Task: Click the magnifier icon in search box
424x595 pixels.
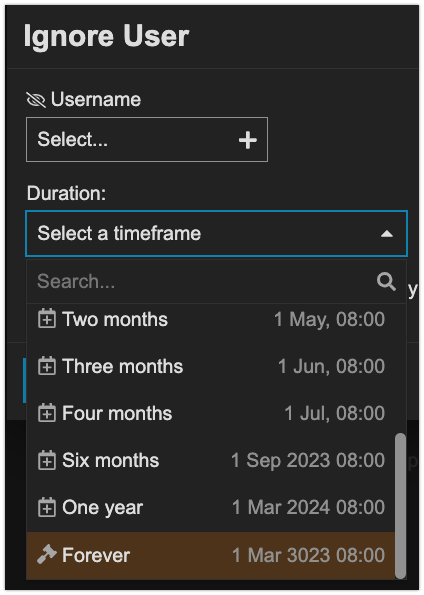Action: point(386,282)
